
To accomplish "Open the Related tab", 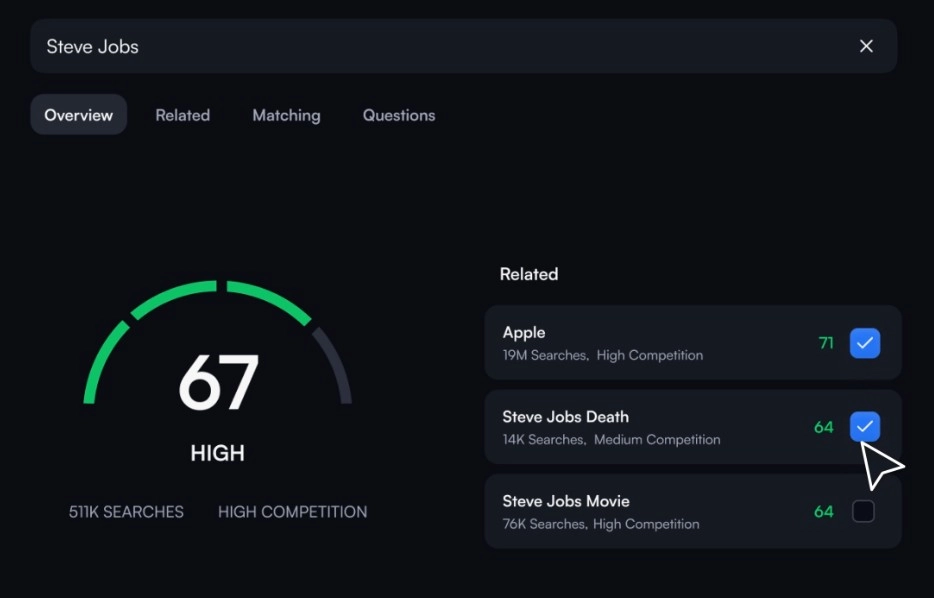I will (182, 115).
